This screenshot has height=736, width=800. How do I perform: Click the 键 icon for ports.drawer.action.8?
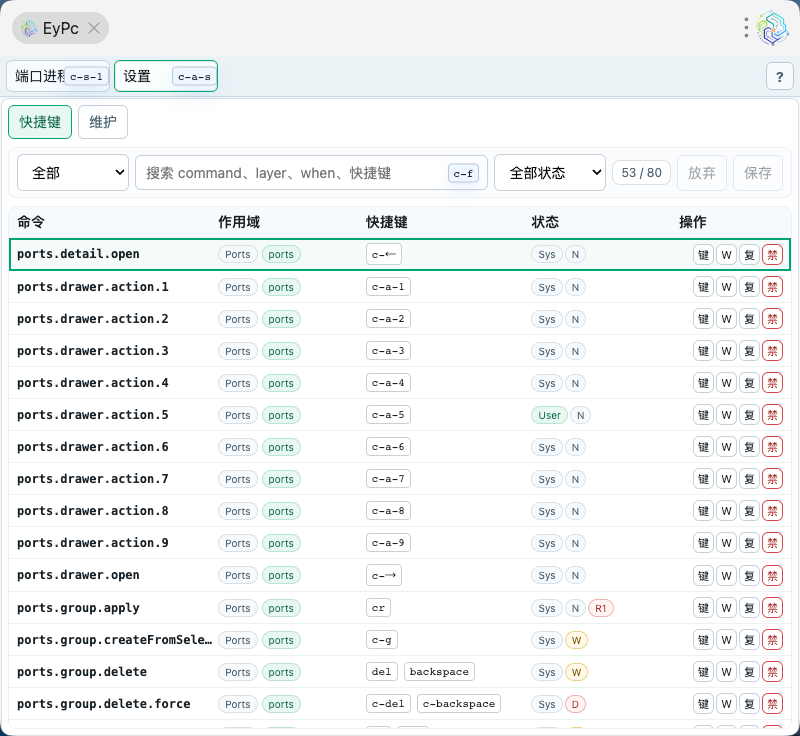703,511
